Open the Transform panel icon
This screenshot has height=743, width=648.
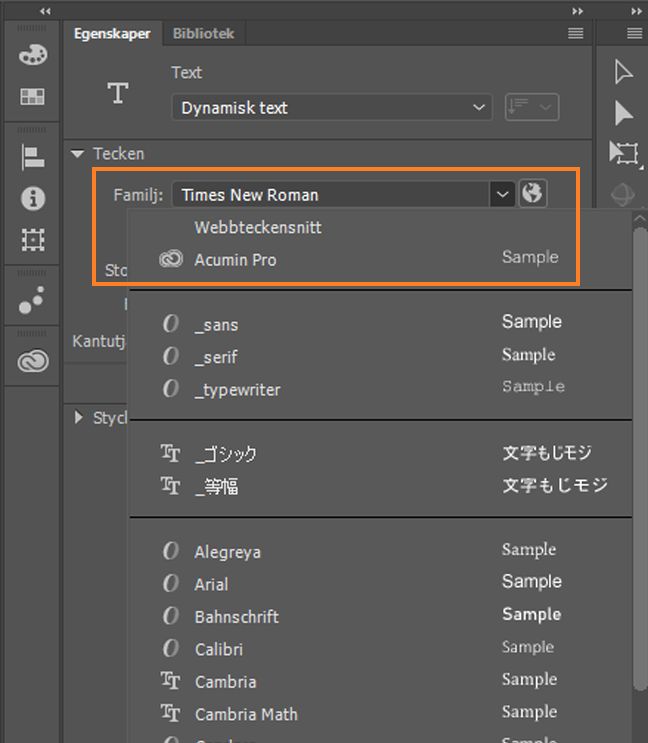(x=33, y=240)
